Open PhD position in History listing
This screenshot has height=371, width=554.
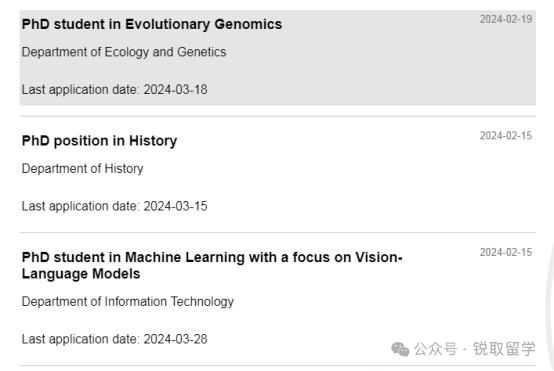[x=99, y=141]
